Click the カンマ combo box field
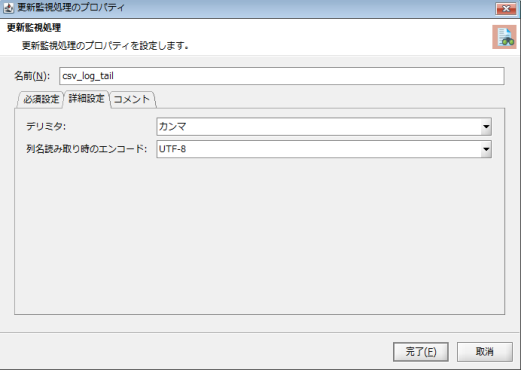Viewport: 521px width, 370px height. (x=324, y=127)
